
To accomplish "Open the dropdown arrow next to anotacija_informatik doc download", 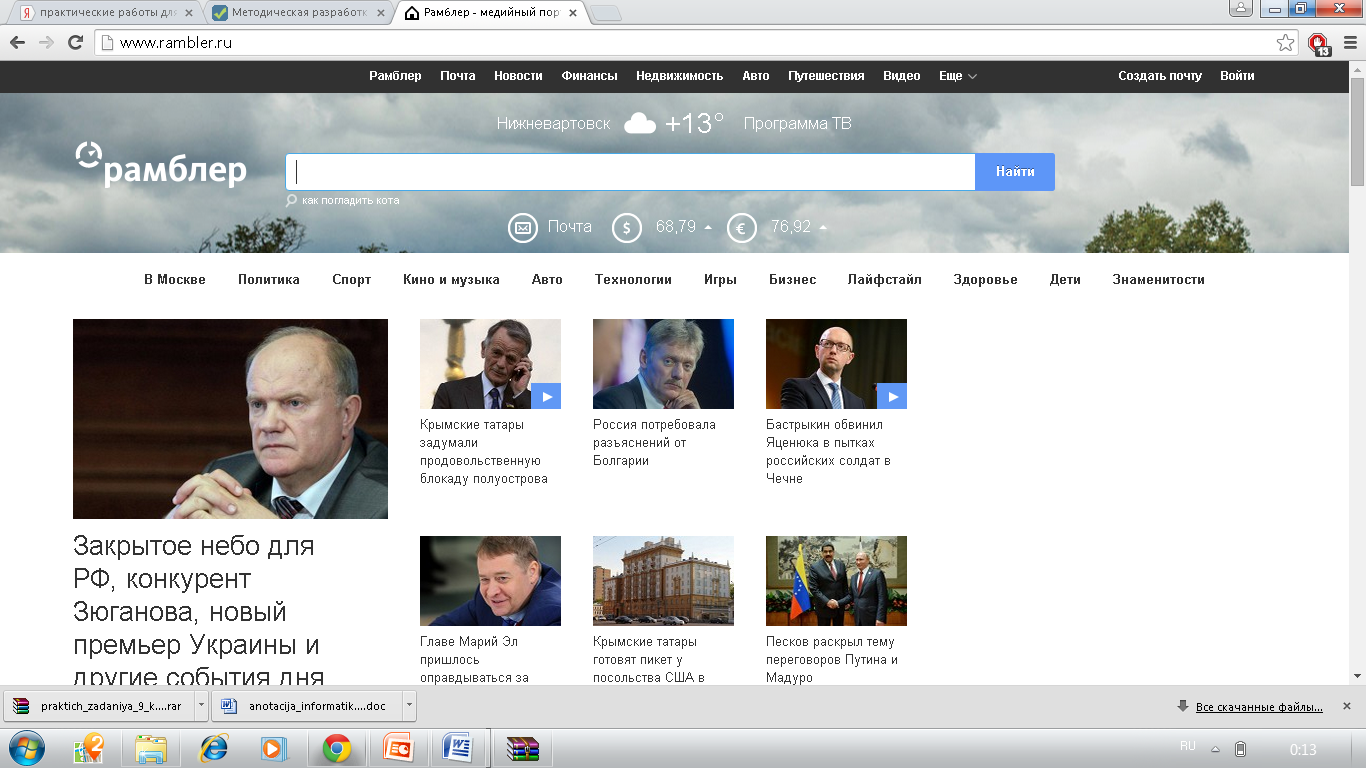I will pyautogui.click(x=409, y=705).
